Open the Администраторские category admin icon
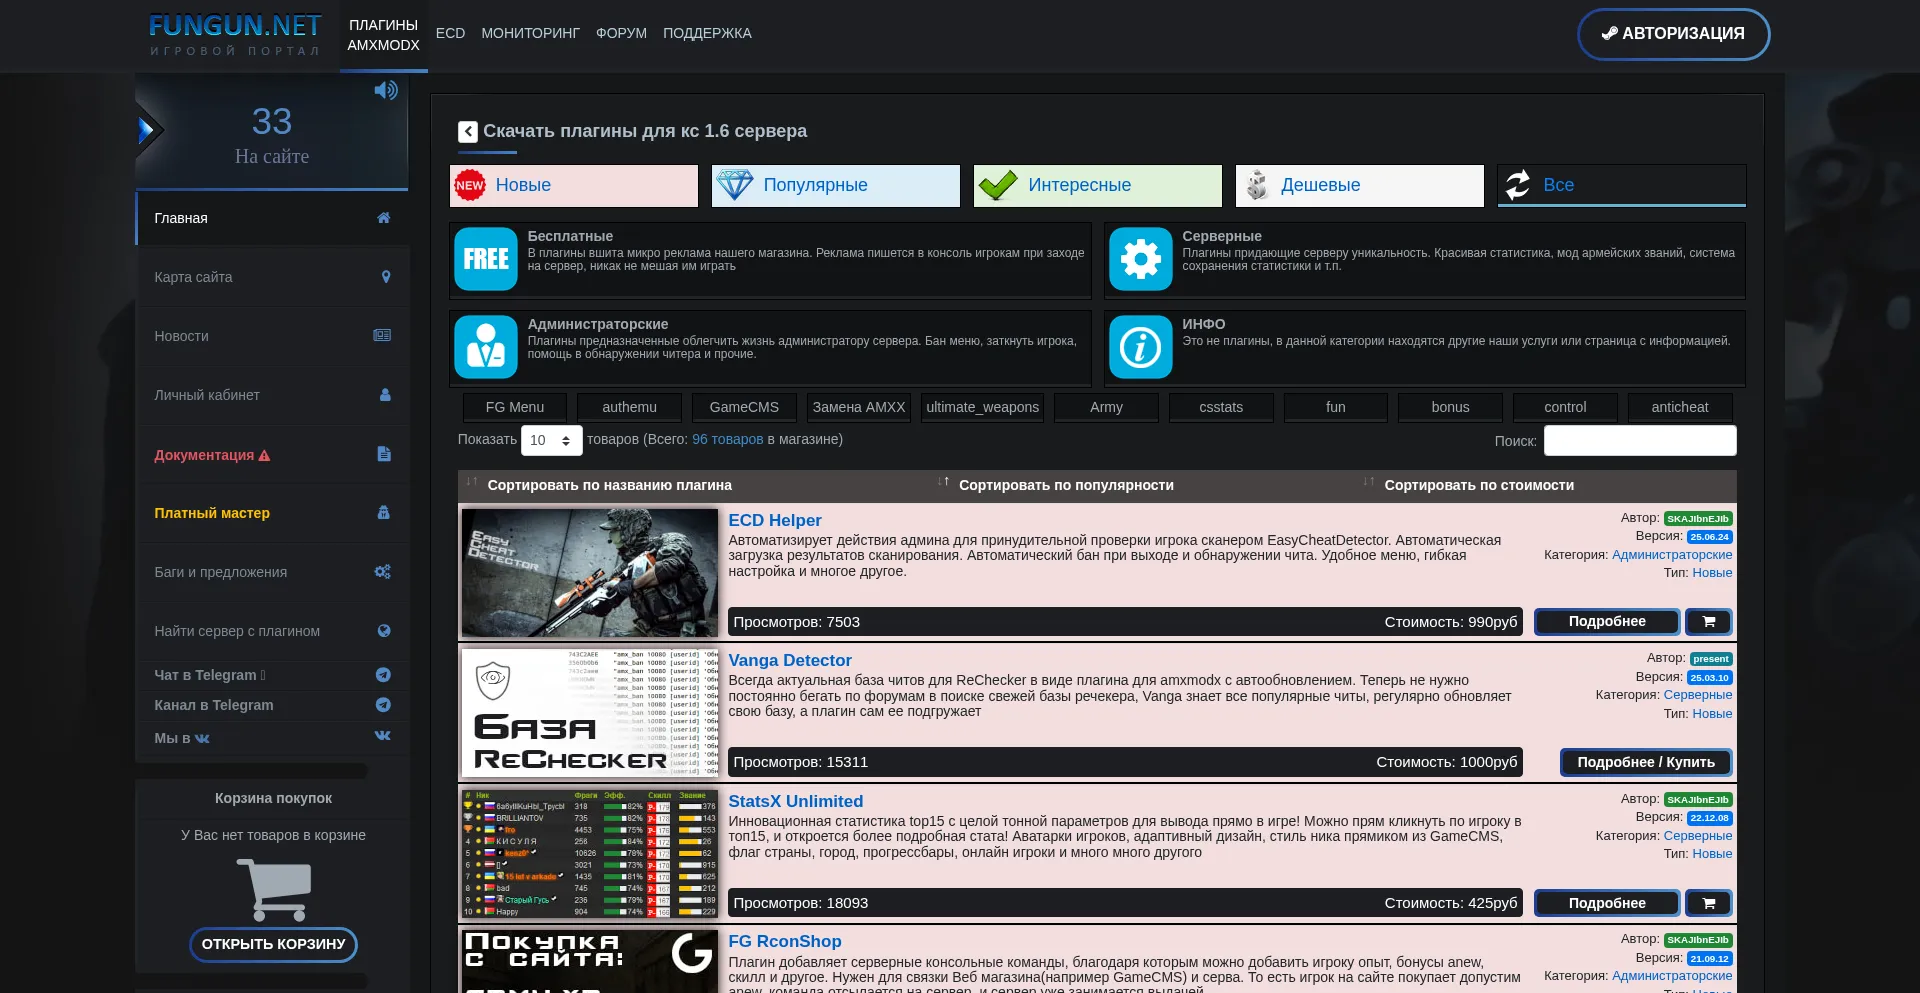 coord(486,347)
